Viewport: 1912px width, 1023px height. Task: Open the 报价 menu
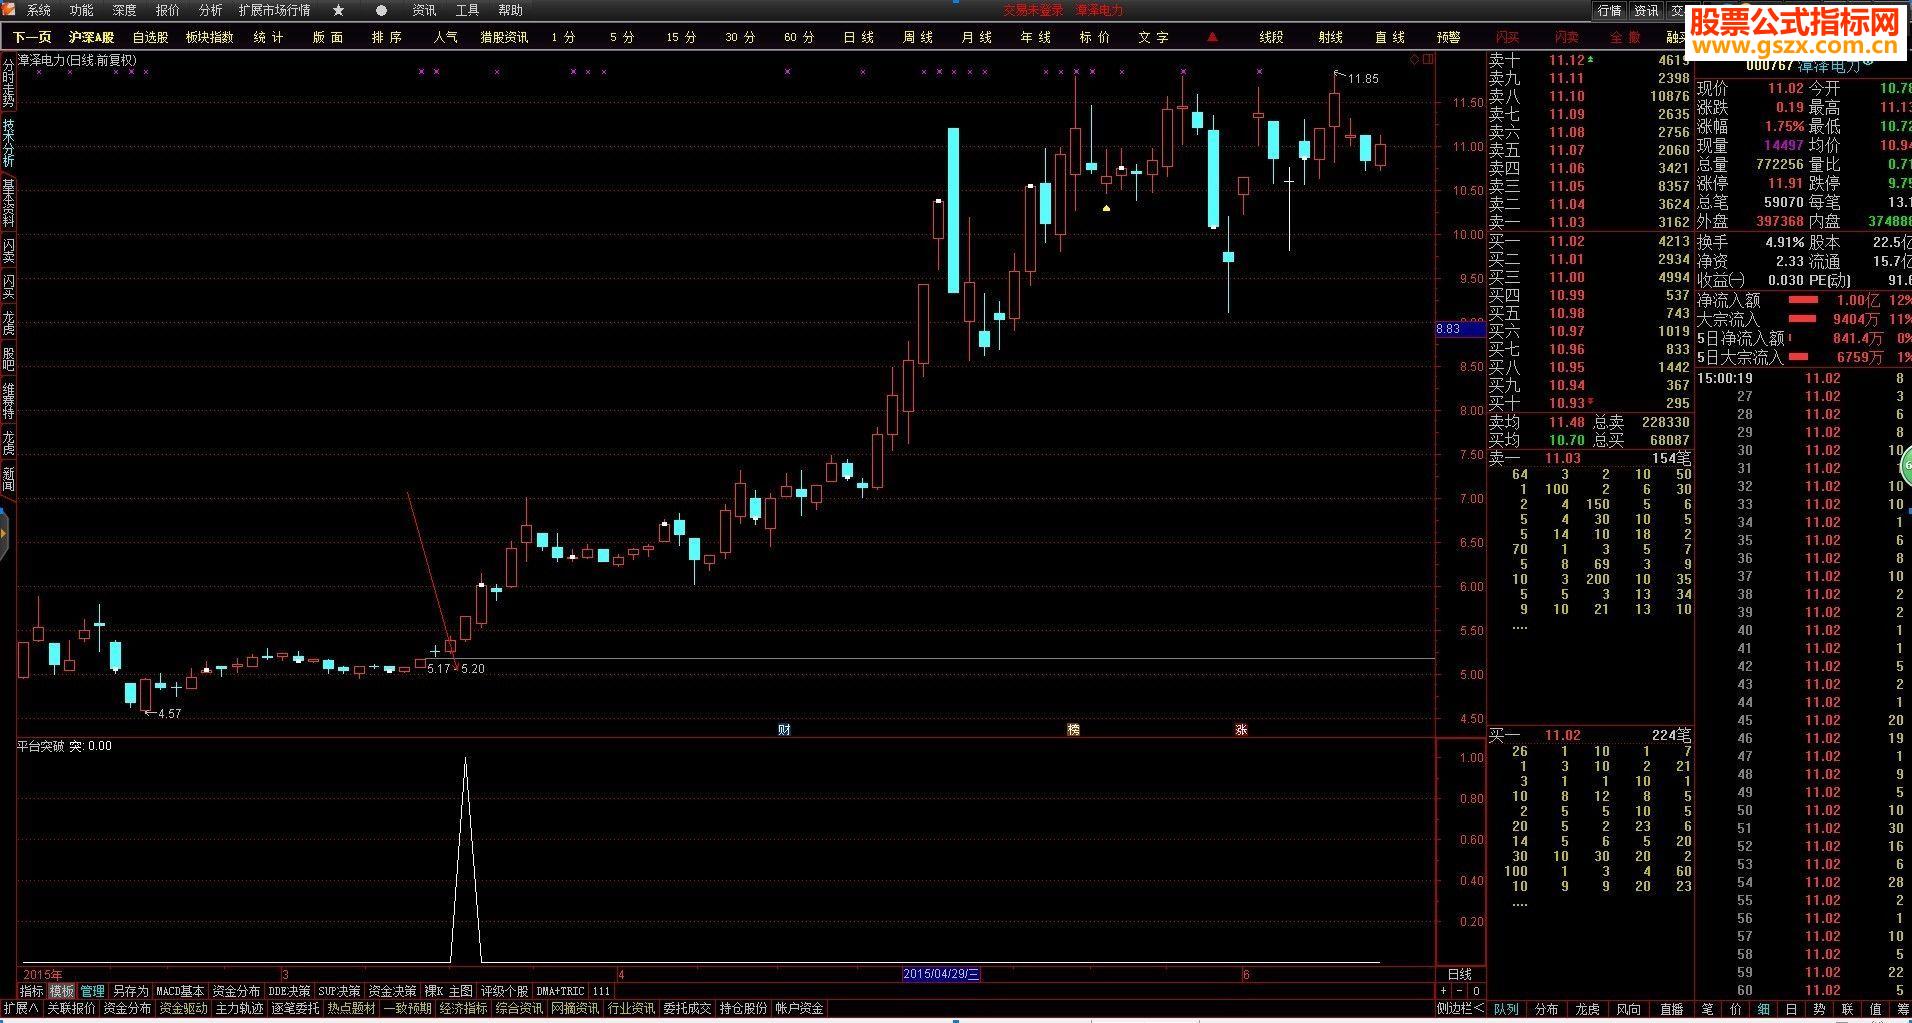[168, 10]
